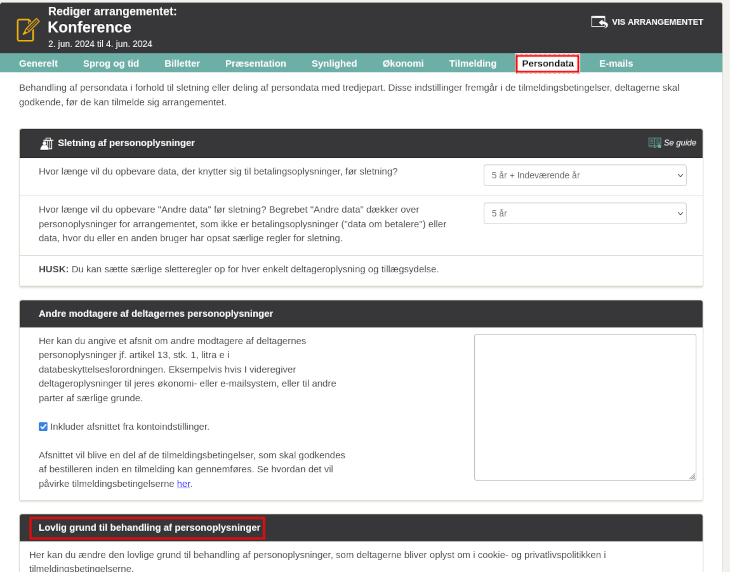Go to the Billetter tab

pos(182,63)
